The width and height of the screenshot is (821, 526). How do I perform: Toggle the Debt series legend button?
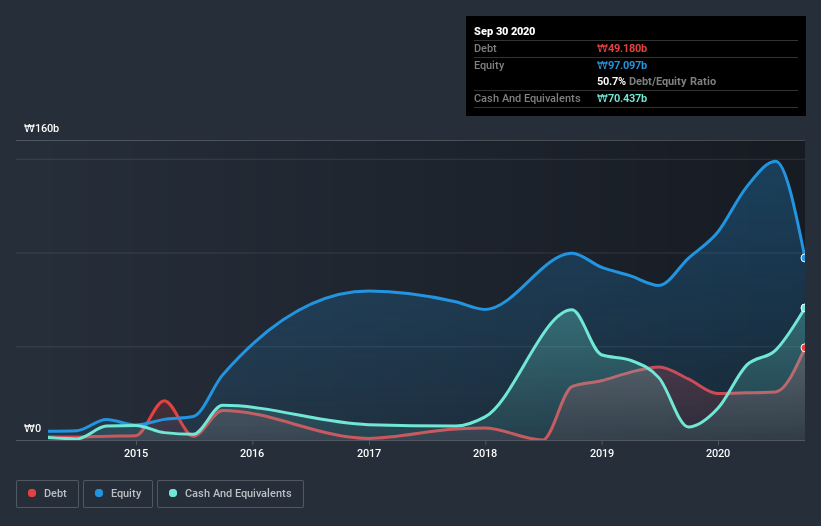point(48,494)
